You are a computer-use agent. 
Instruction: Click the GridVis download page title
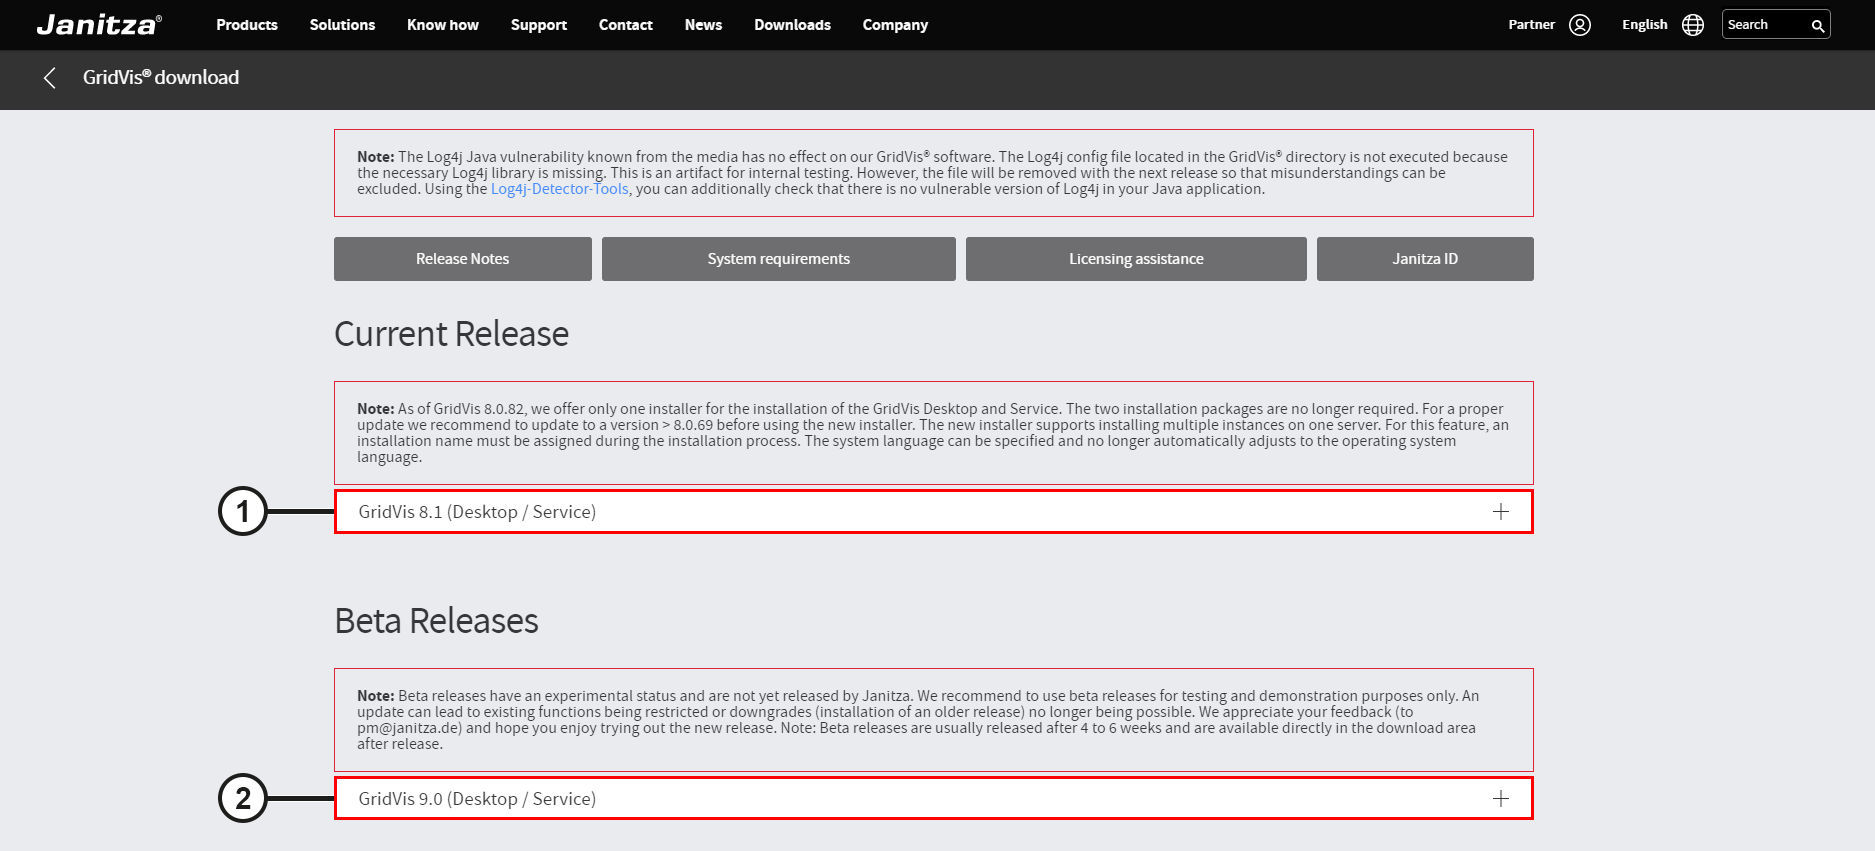161,78
